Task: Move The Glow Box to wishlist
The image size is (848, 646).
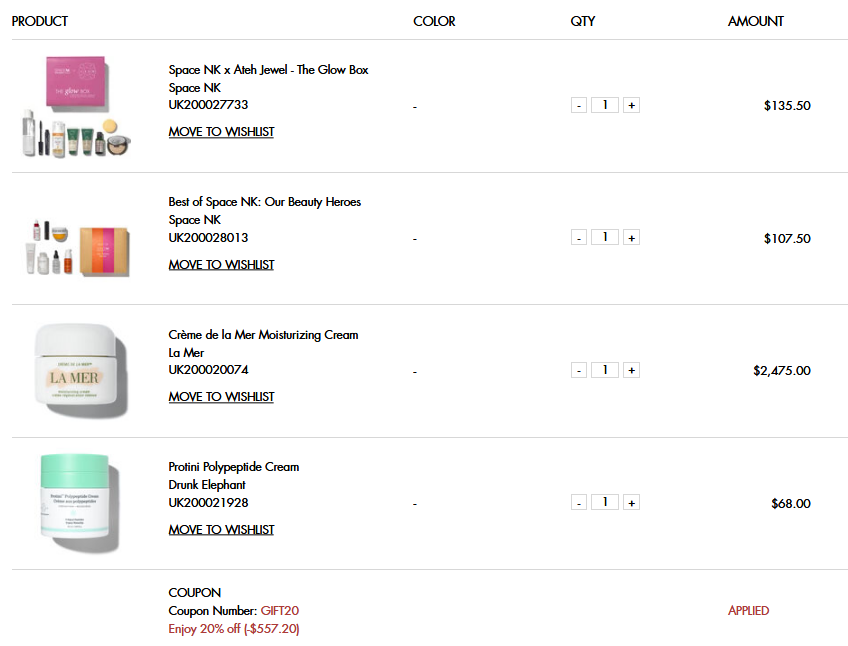Action: (221, 131)
